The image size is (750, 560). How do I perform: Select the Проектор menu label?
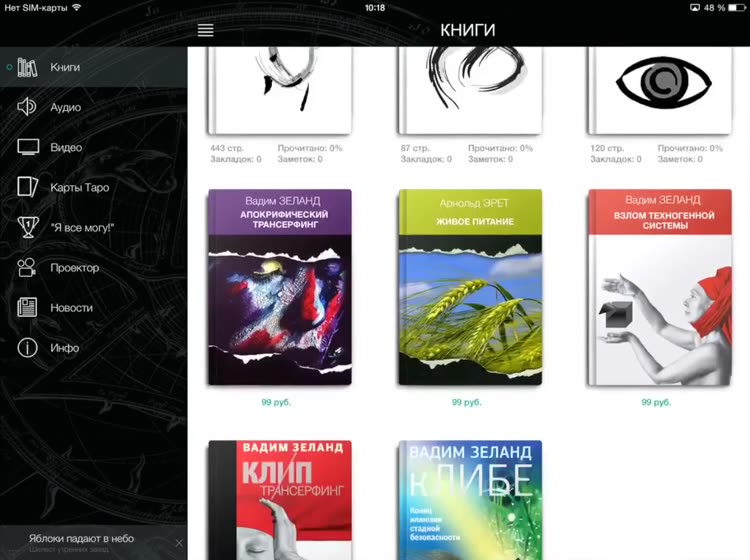tap(75, 268)
